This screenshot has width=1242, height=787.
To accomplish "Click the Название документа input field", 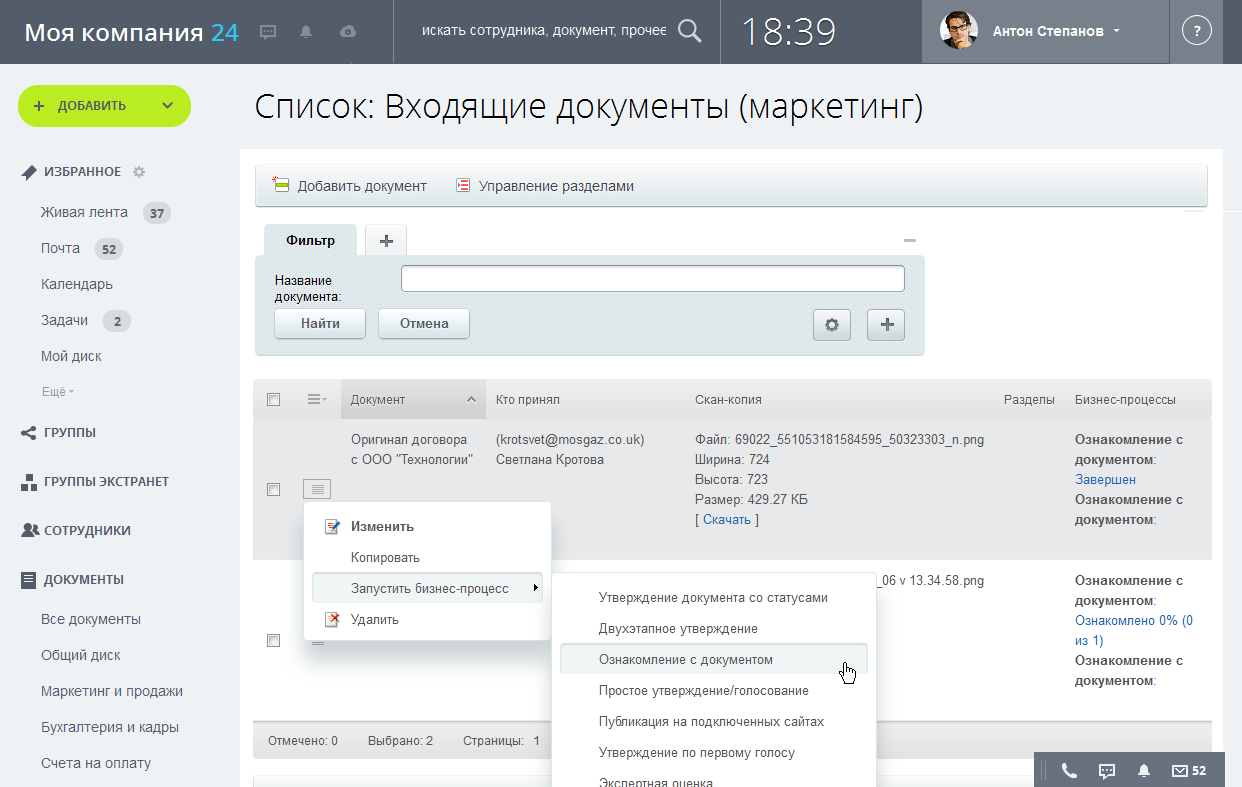I will coord(652,279).
